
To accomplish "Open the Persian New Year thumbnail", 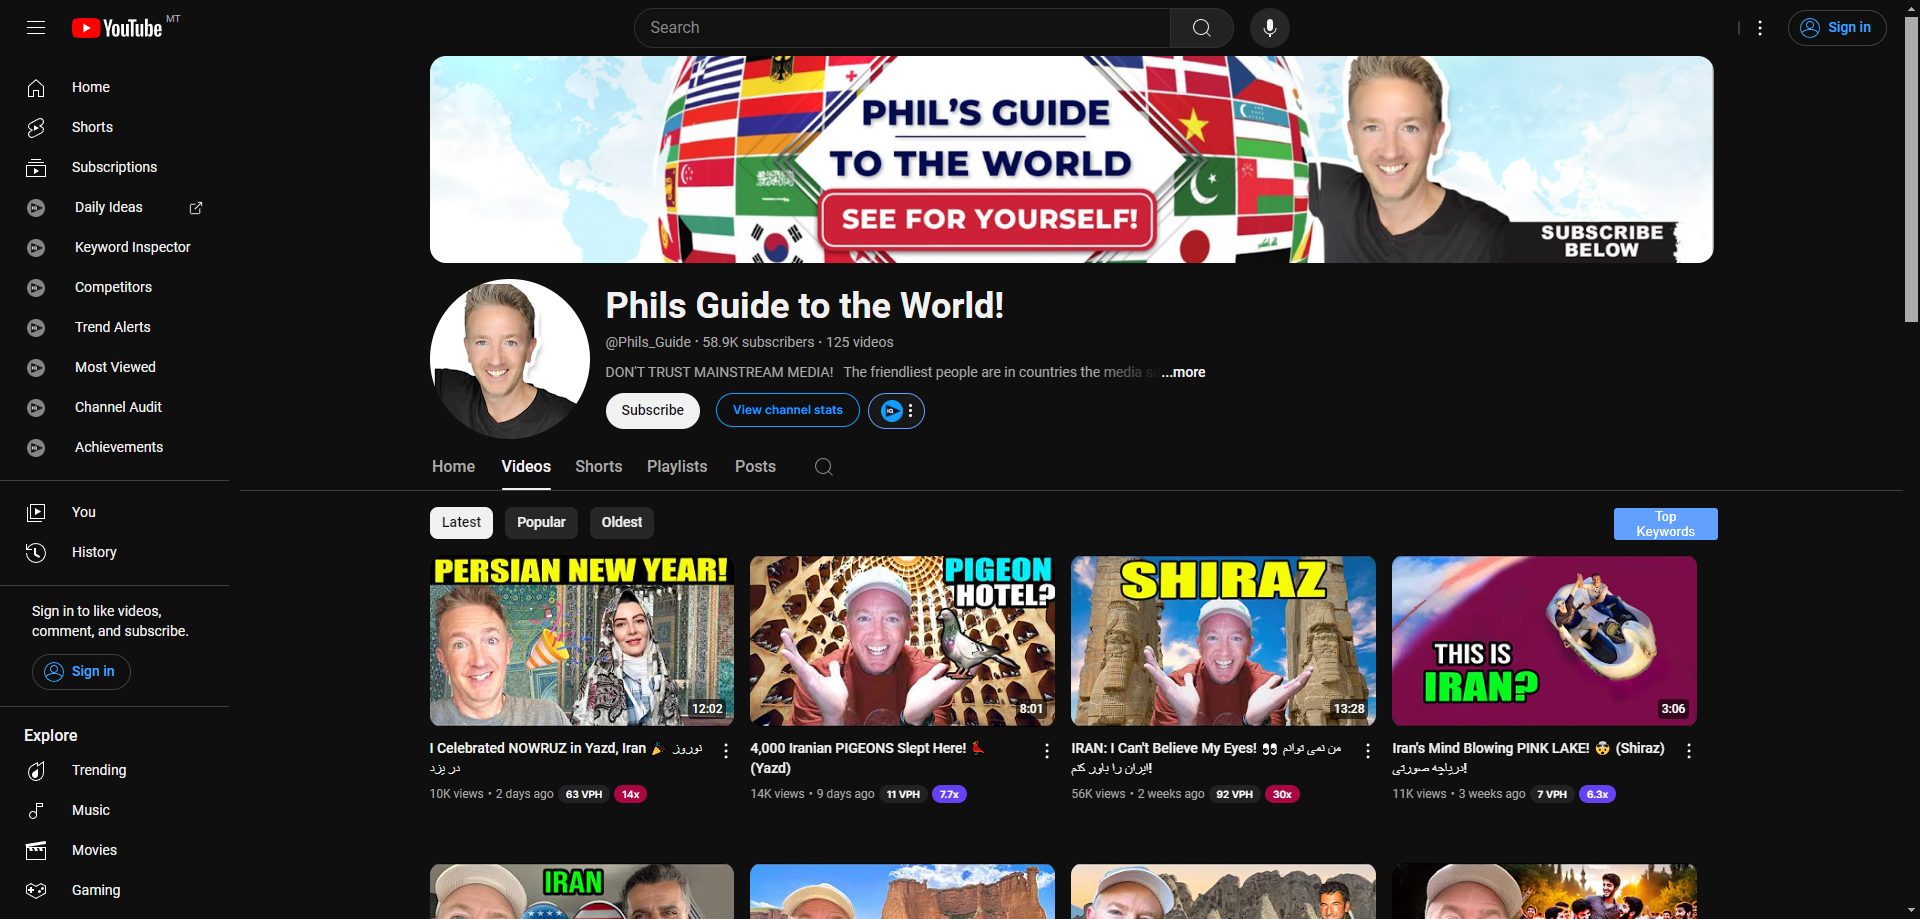I will tap(582, 641).
